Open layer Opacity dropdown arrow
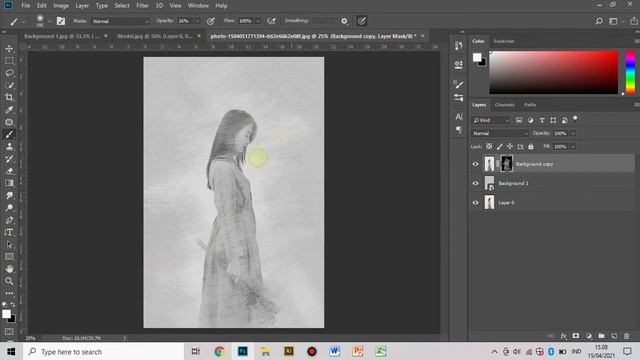 pyautogui.click(x=573, y=133)
